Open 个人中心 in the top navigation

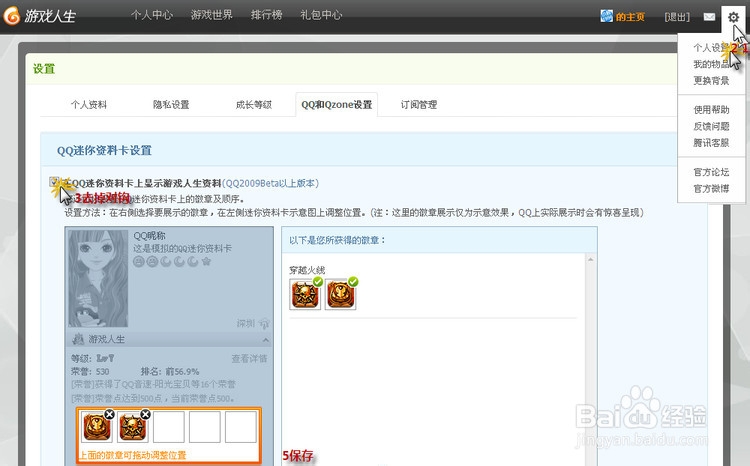[152, 15]
